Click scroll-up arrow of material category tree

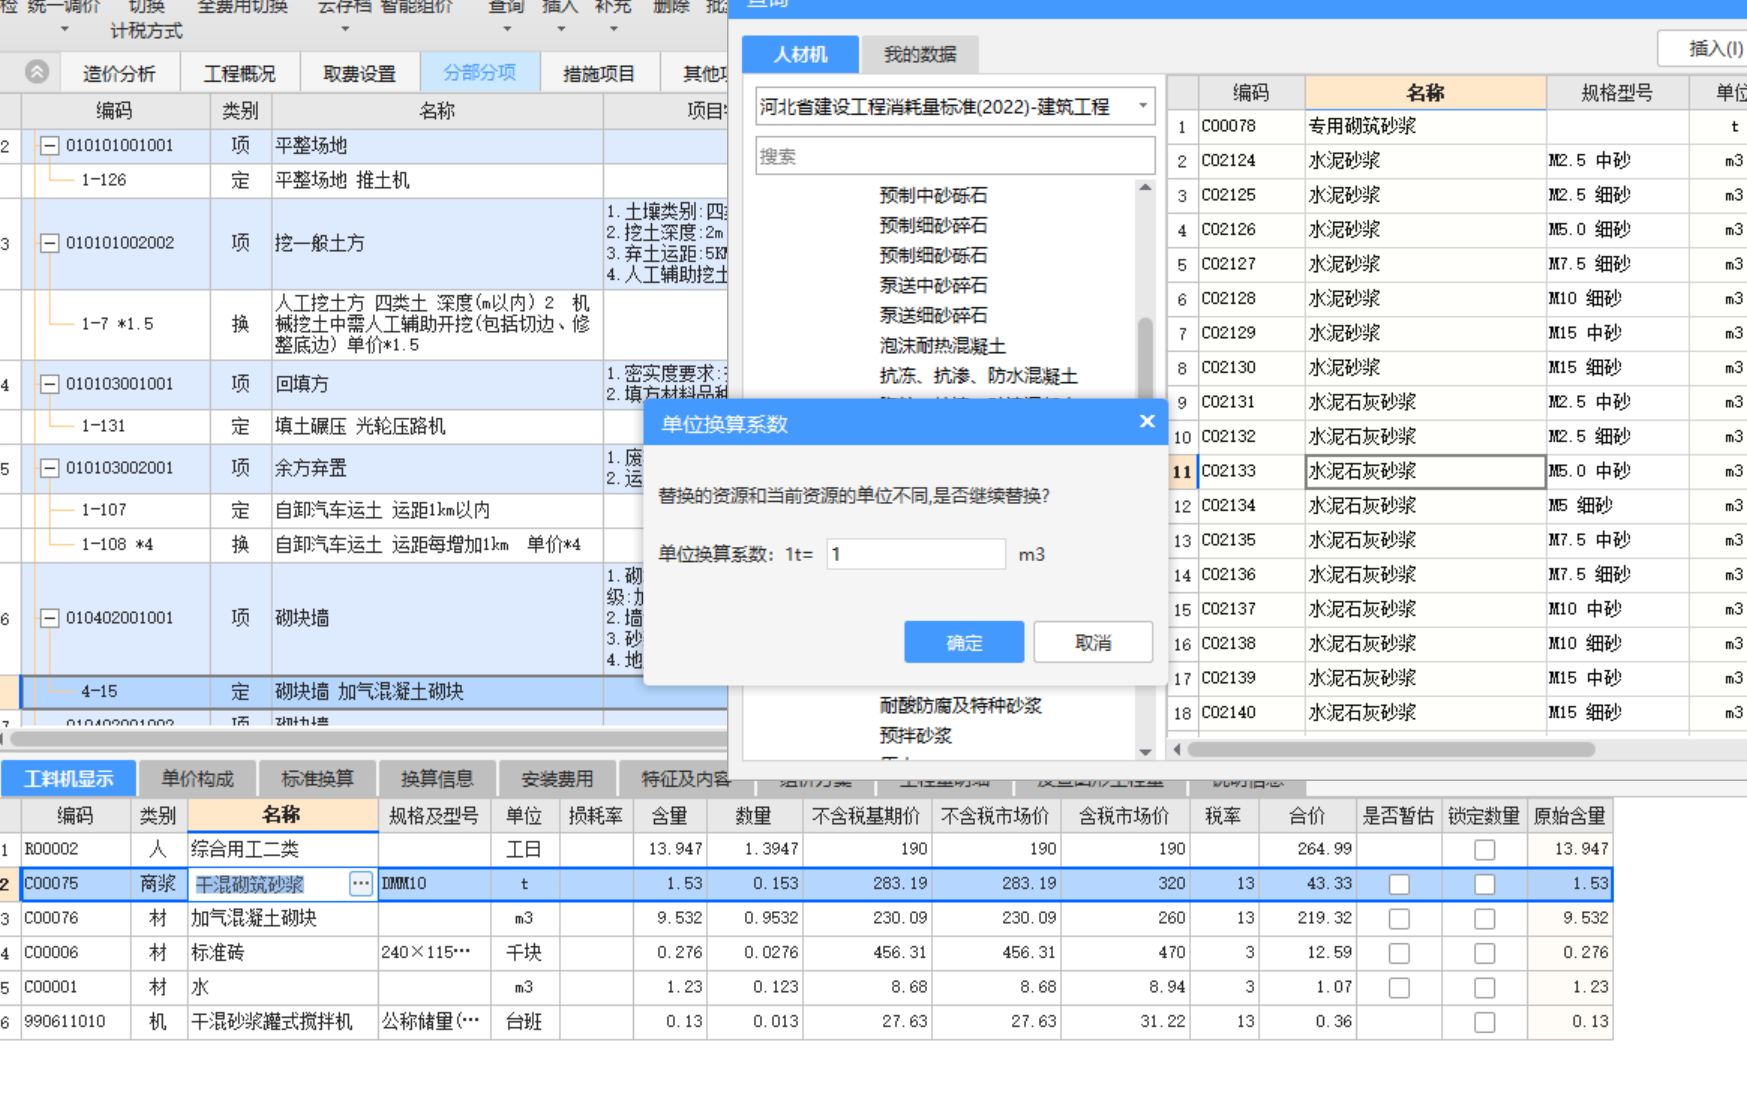(1146, 187)
